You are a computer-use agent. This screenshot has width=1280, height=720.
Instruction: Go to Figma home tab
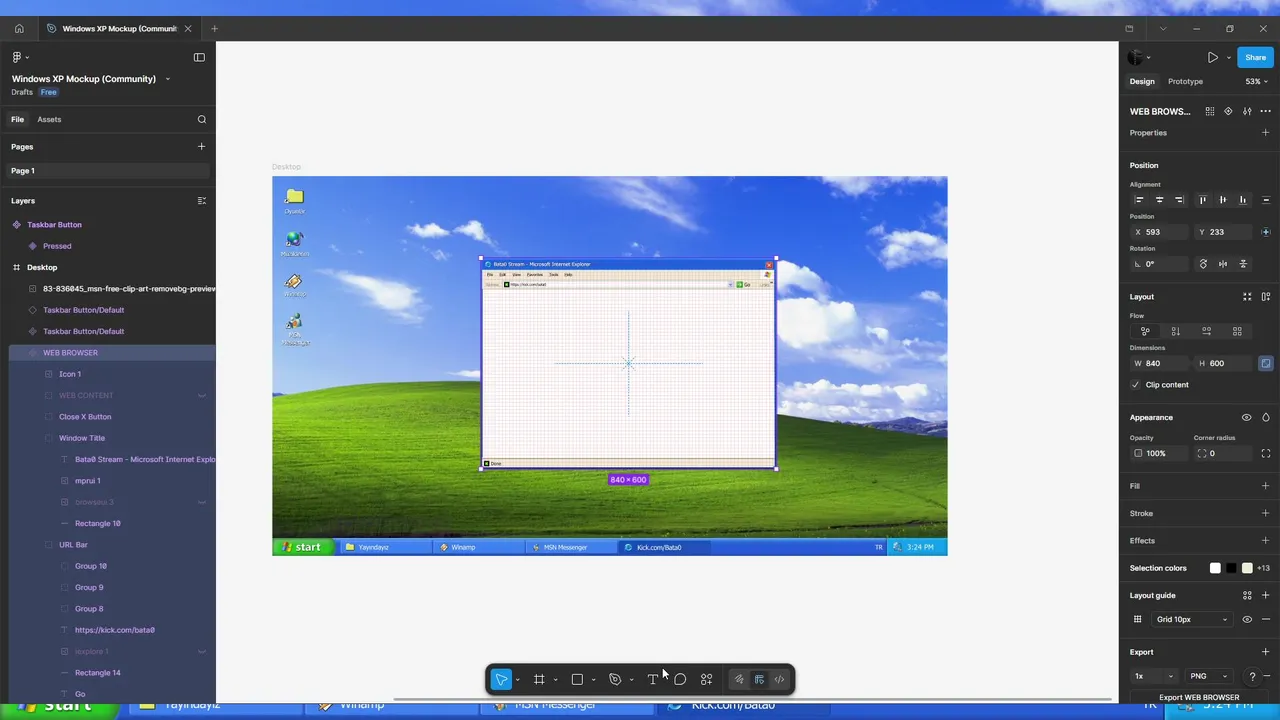click(x=18, y=29)
